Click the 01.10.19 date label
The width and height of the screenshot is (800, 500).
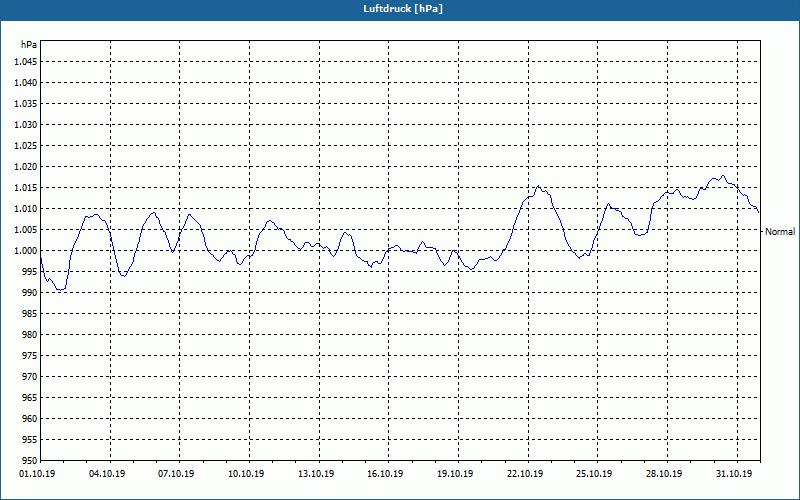37,474
